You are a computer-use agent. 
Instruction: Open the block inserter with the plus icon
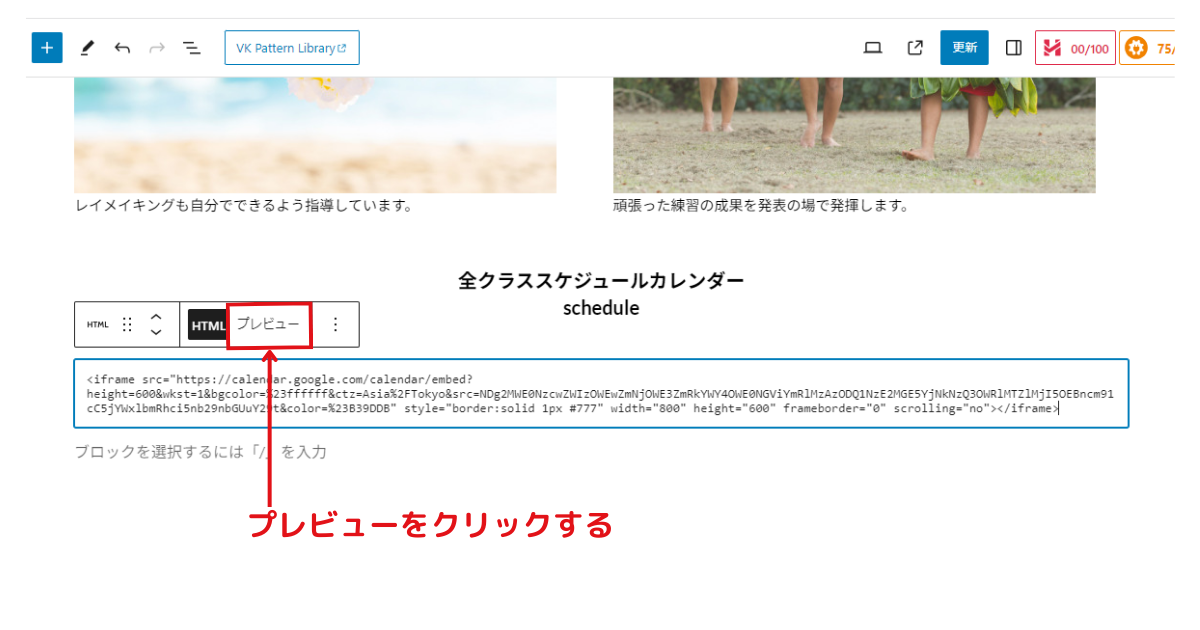[x=47, y=47]
